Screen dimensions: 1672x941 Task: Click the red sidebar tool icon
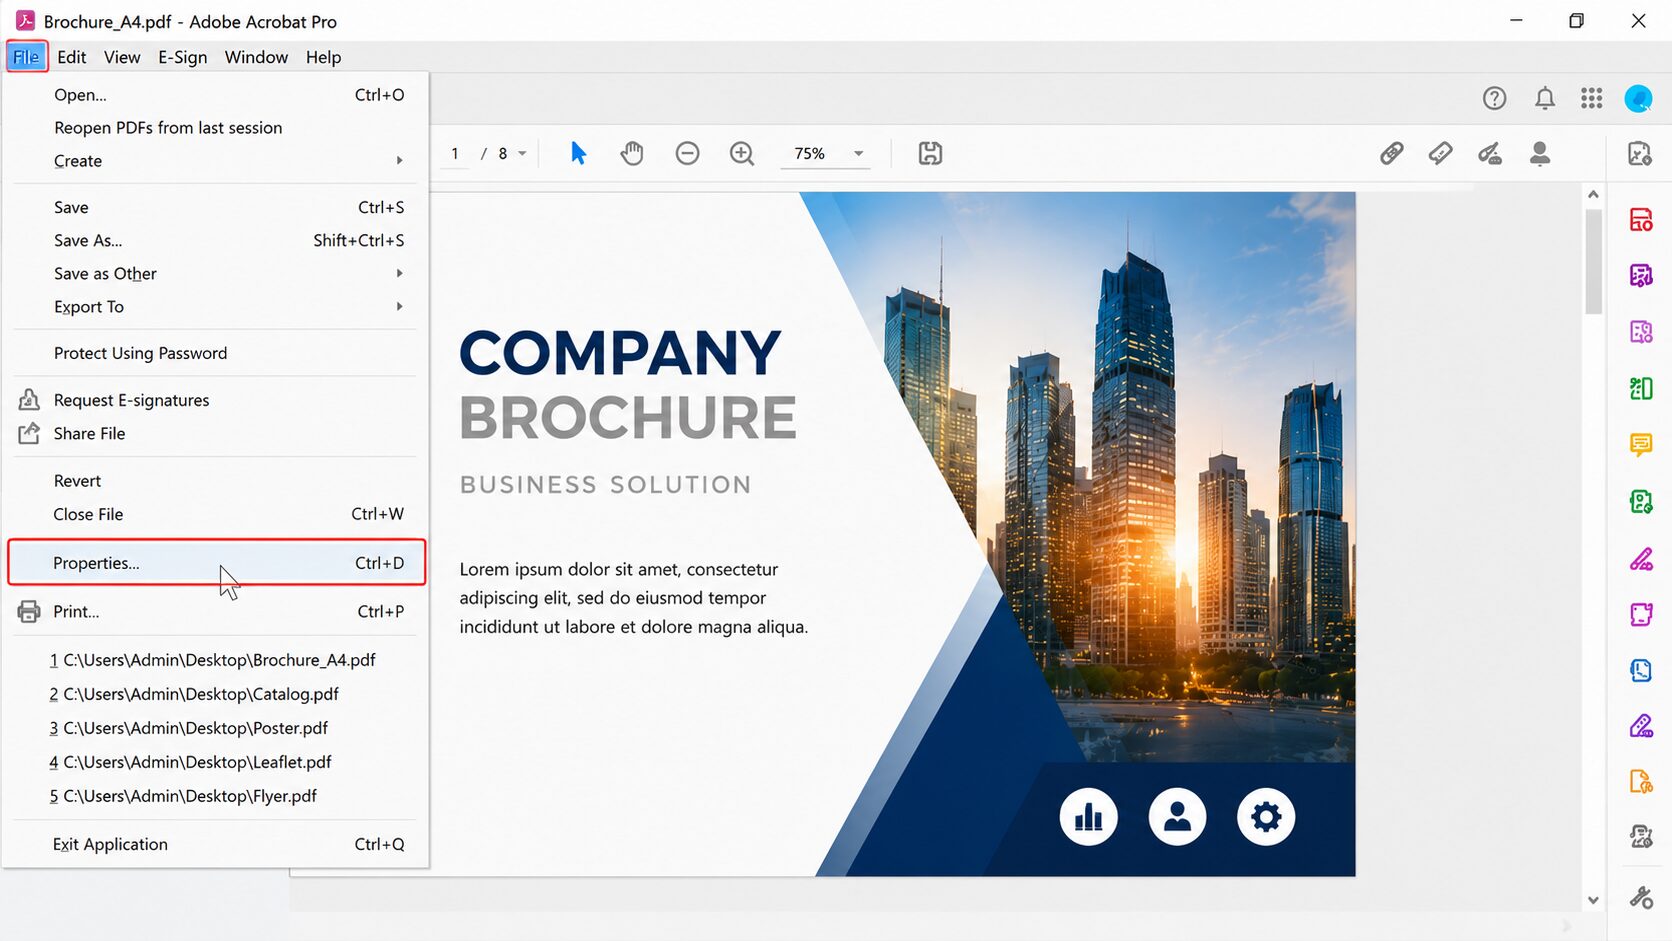tap(1641, 220)
